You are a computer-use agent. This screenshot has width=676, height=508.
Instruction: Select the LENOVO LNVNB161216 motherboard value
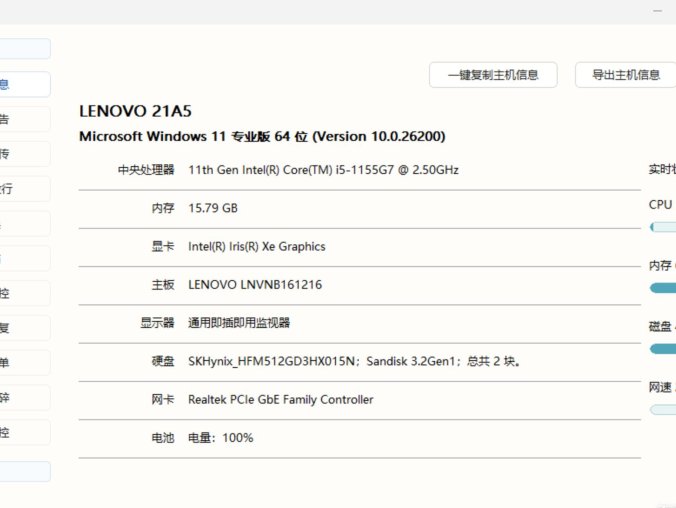(x=255, y=285)
